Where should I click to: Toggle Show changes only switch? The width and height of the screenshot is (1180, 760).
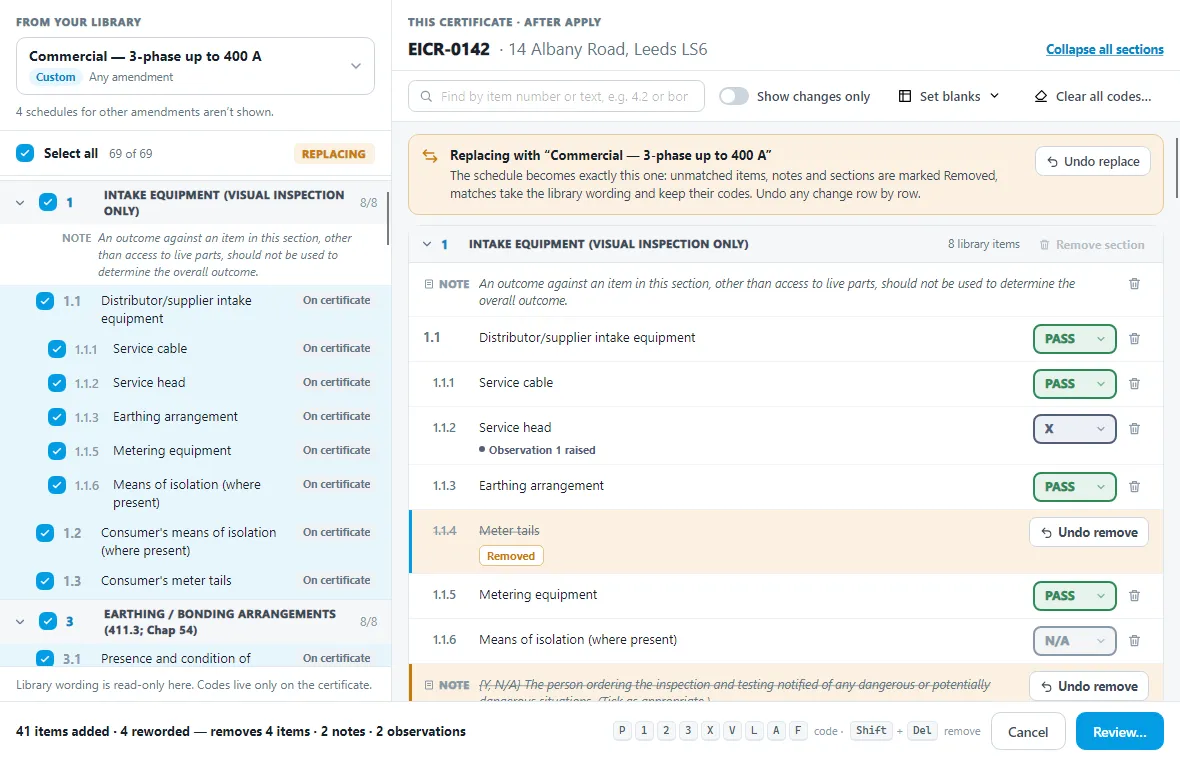click(734, 96)
